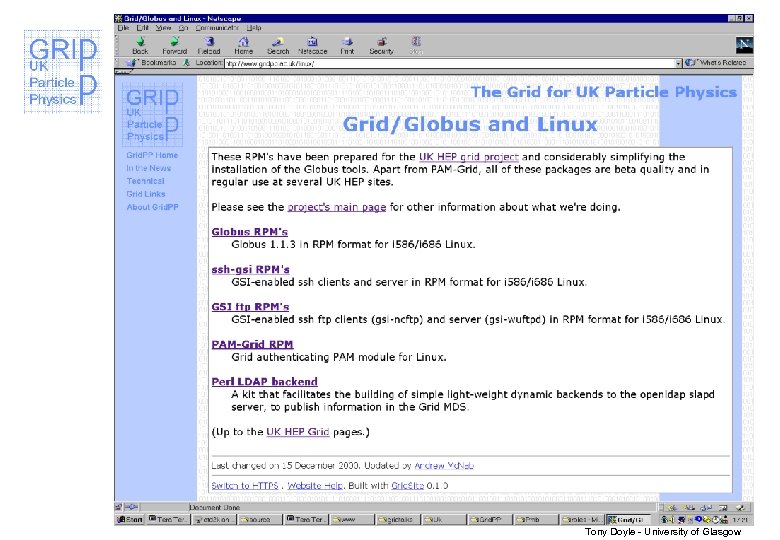
Task: Click the Netscape N logo animation
Action: click(x=744, y=45)
